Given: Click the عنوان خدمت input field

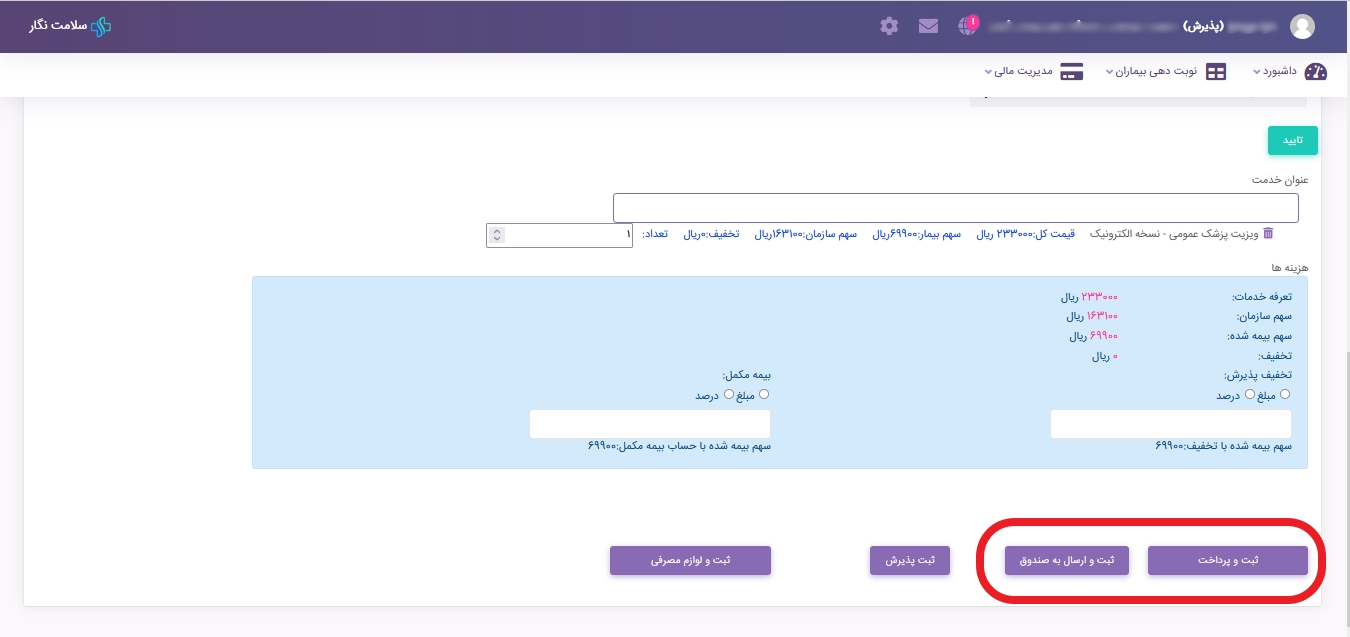Looking at the screenshot, I should point(955,208).
